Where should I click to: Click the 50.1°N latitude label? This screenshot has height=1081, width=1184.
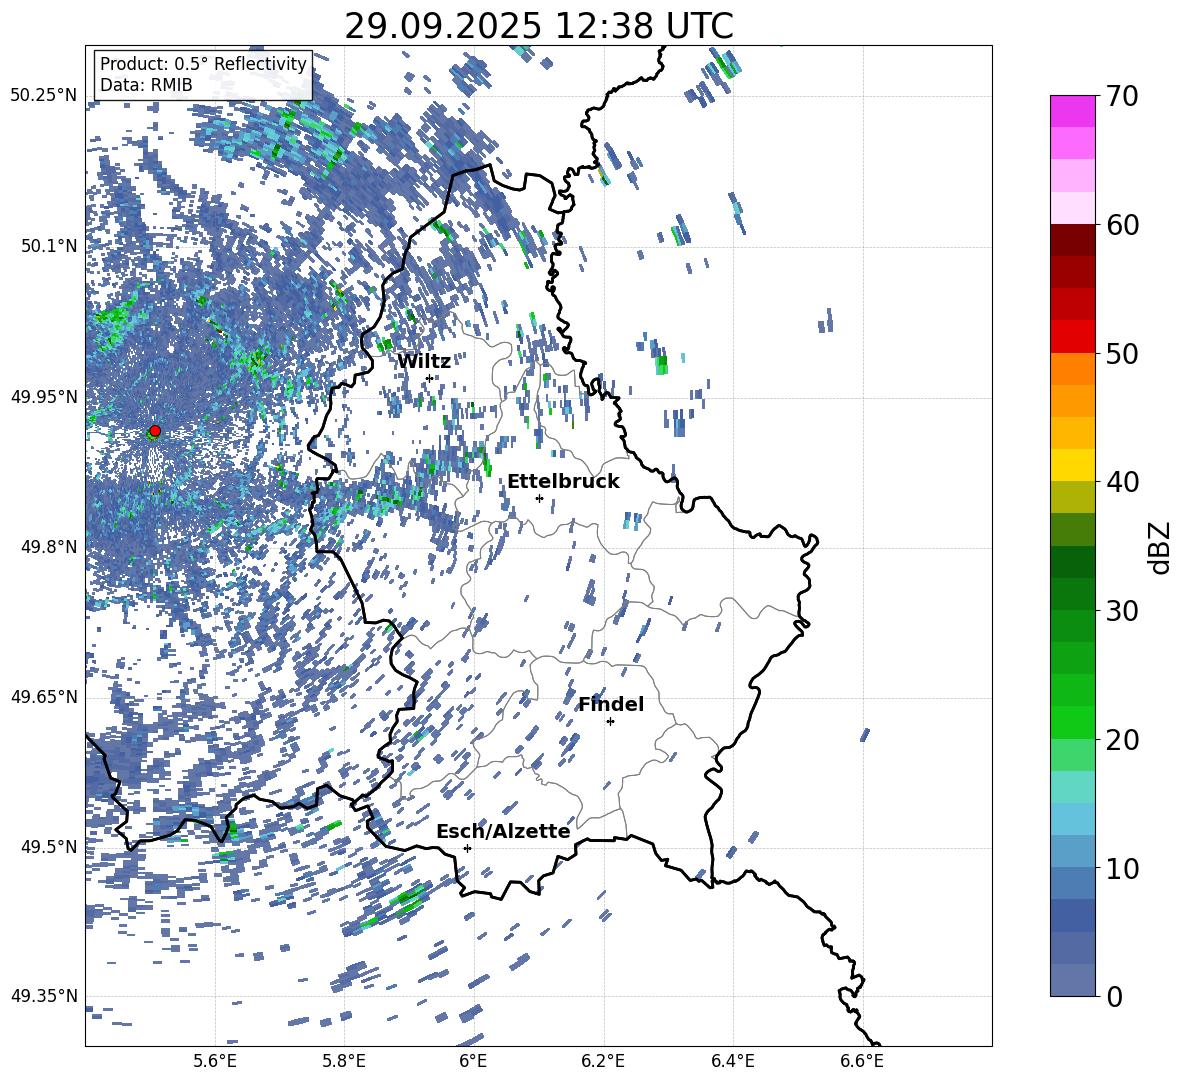coord(49,246)
